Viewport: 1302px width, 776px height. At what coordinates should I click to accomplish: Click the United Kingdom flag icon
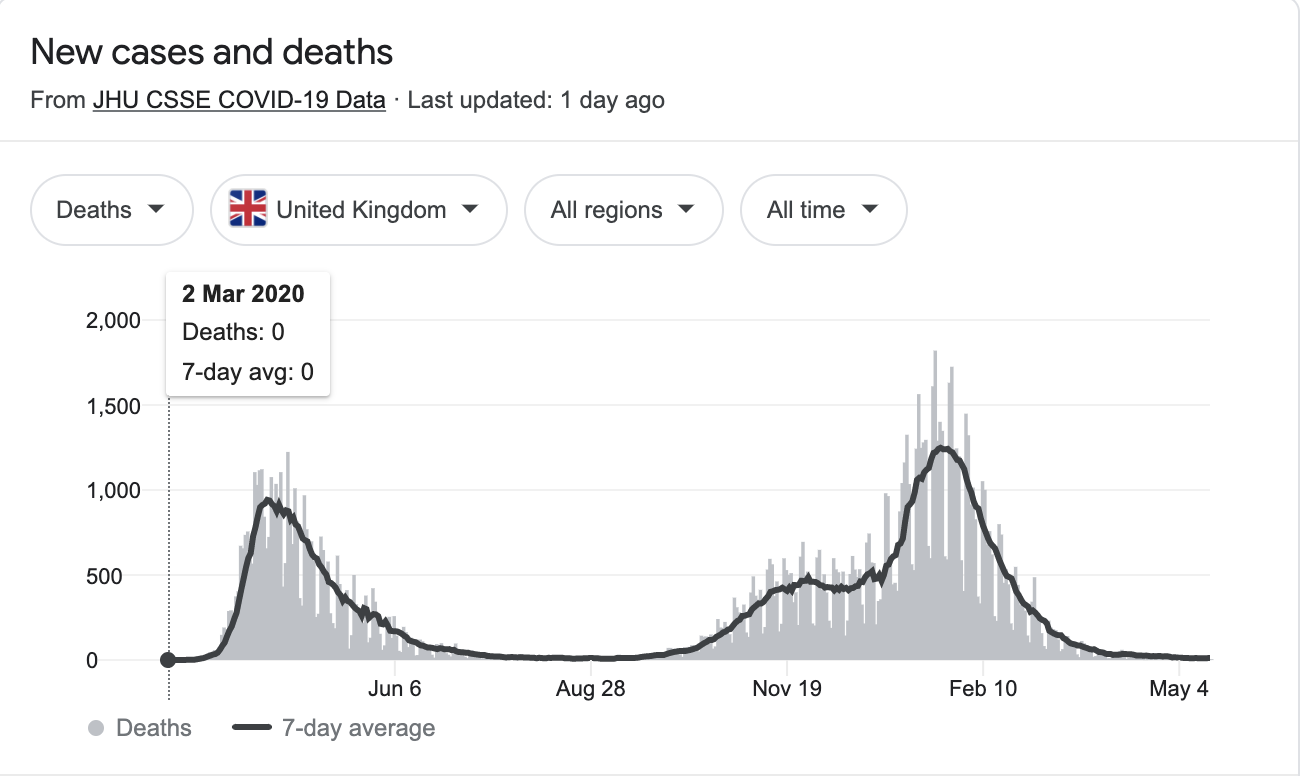coord(247,210)
